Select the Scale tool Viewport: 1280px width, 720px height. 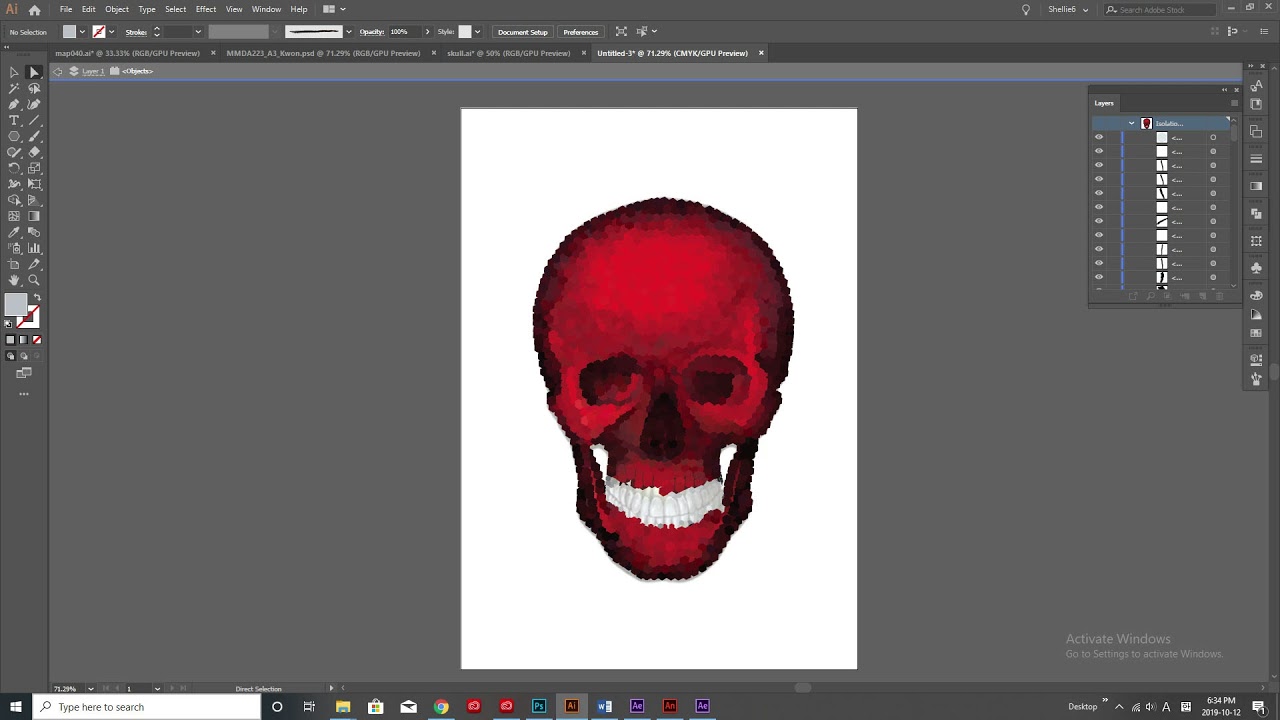(34, 168)
